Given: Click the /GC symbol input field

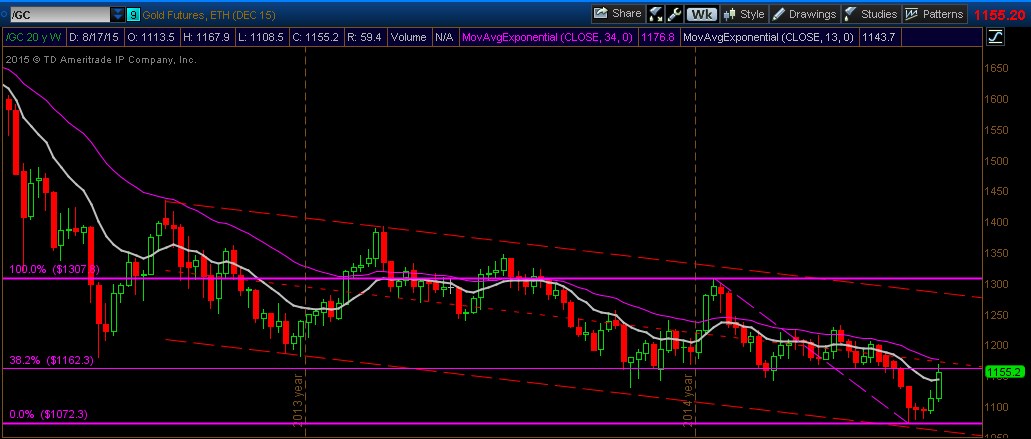Looking at the screenshot, I should coord(58,14).
